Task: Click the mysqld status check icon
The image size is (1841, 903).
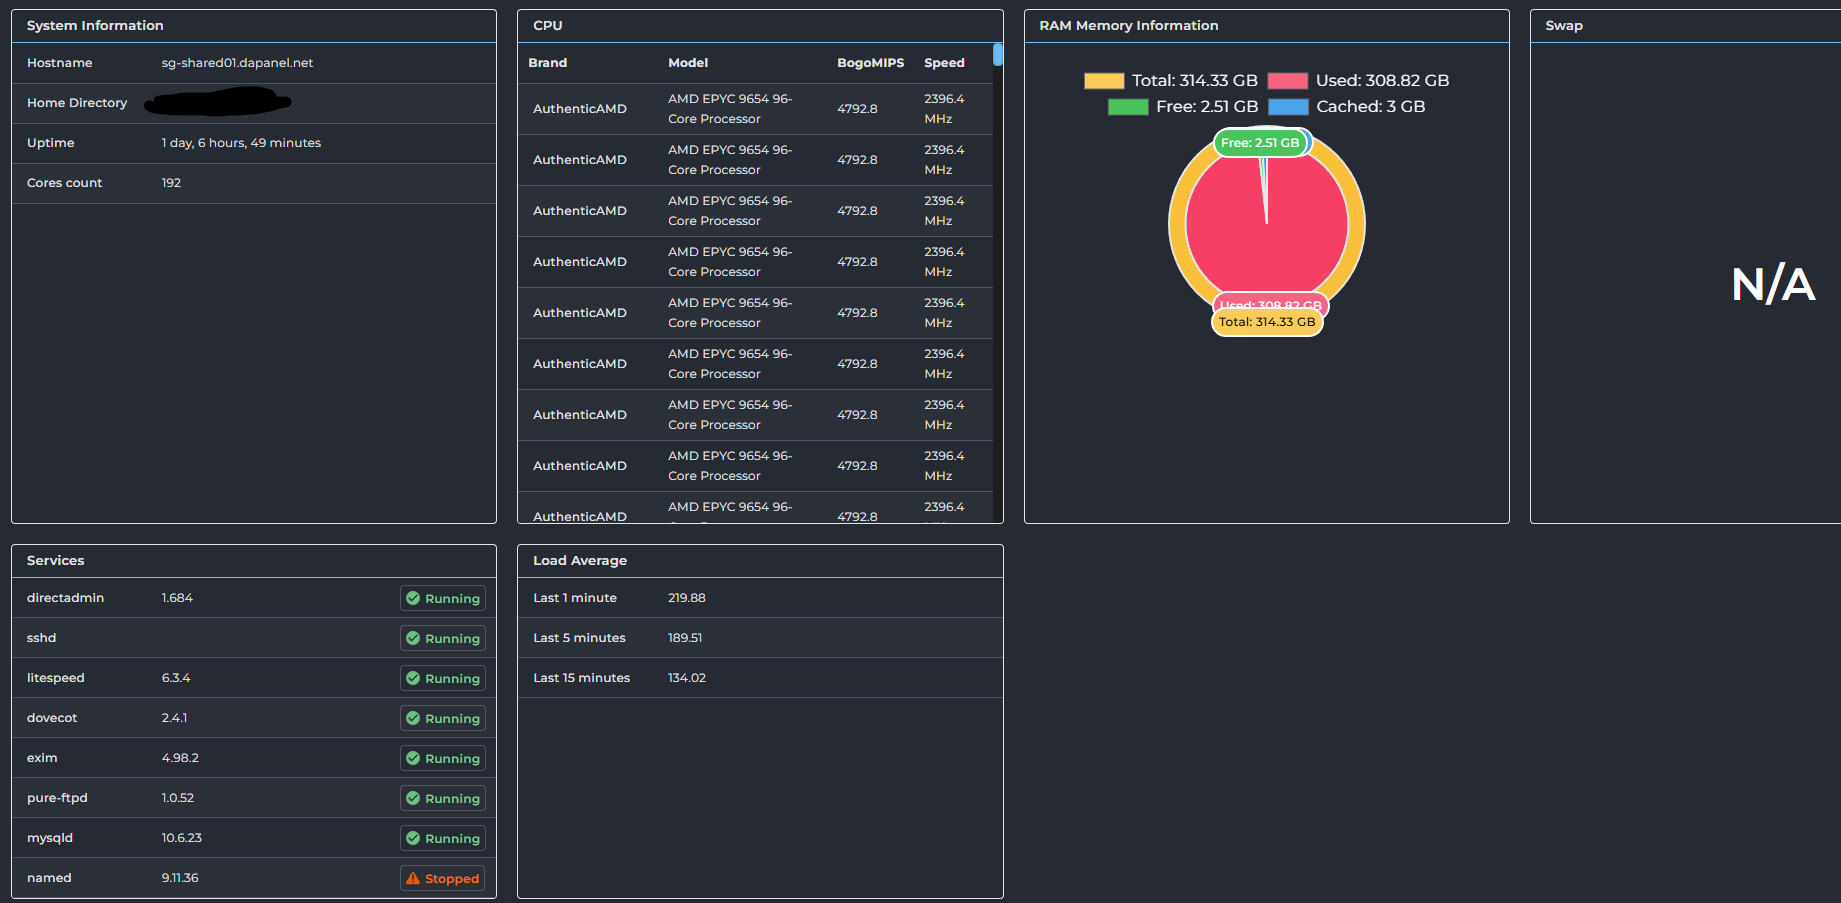Action: click(x=413, y=838)
